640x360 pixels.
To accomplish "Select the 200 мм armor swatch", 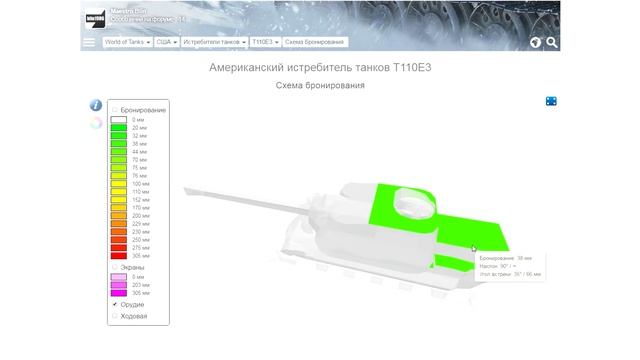I will tap(118, 216).
